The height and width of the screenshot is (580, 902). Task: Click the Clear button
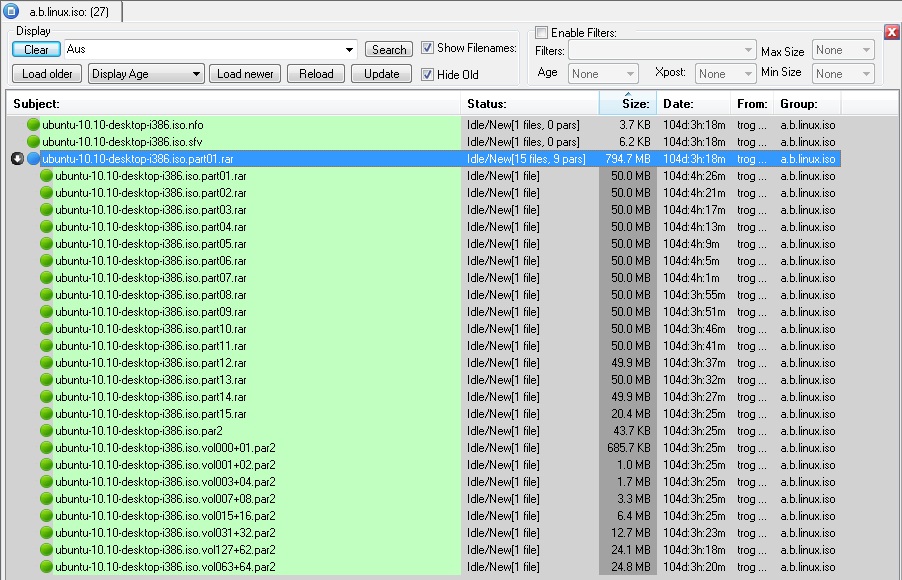[36, 49]
